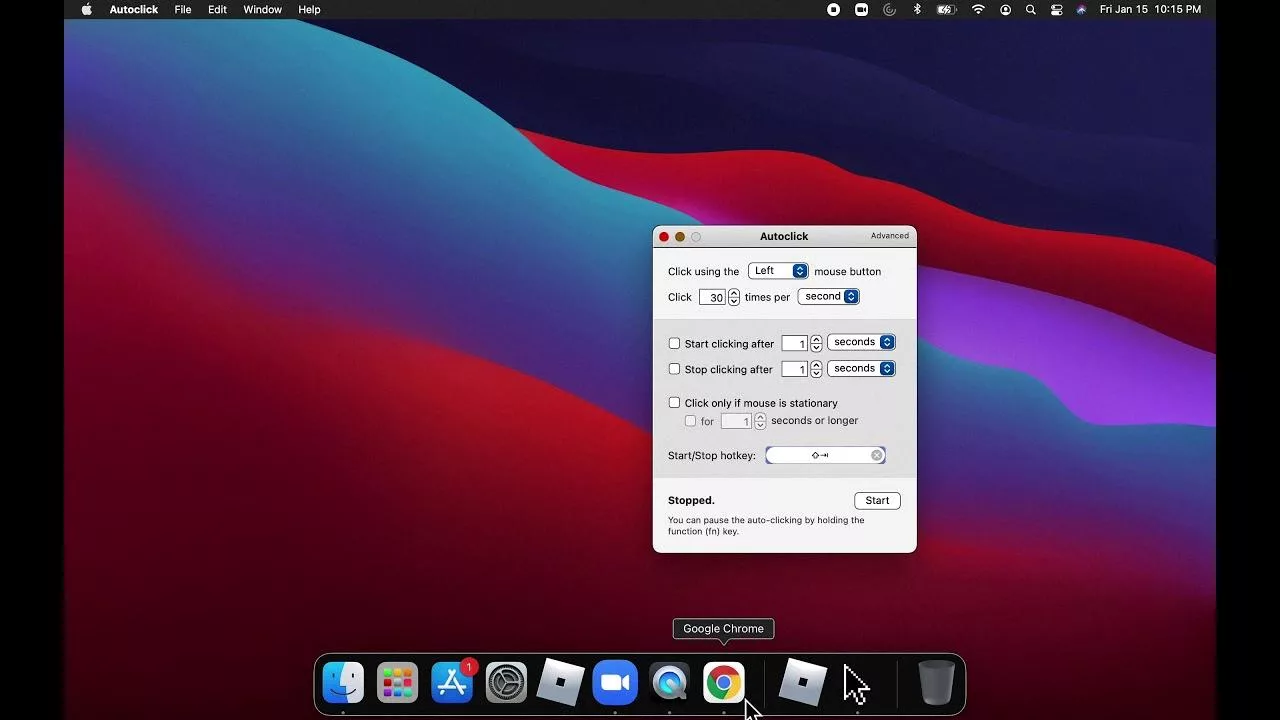Open QuickTime Player from the Dock

coord(669,683)
